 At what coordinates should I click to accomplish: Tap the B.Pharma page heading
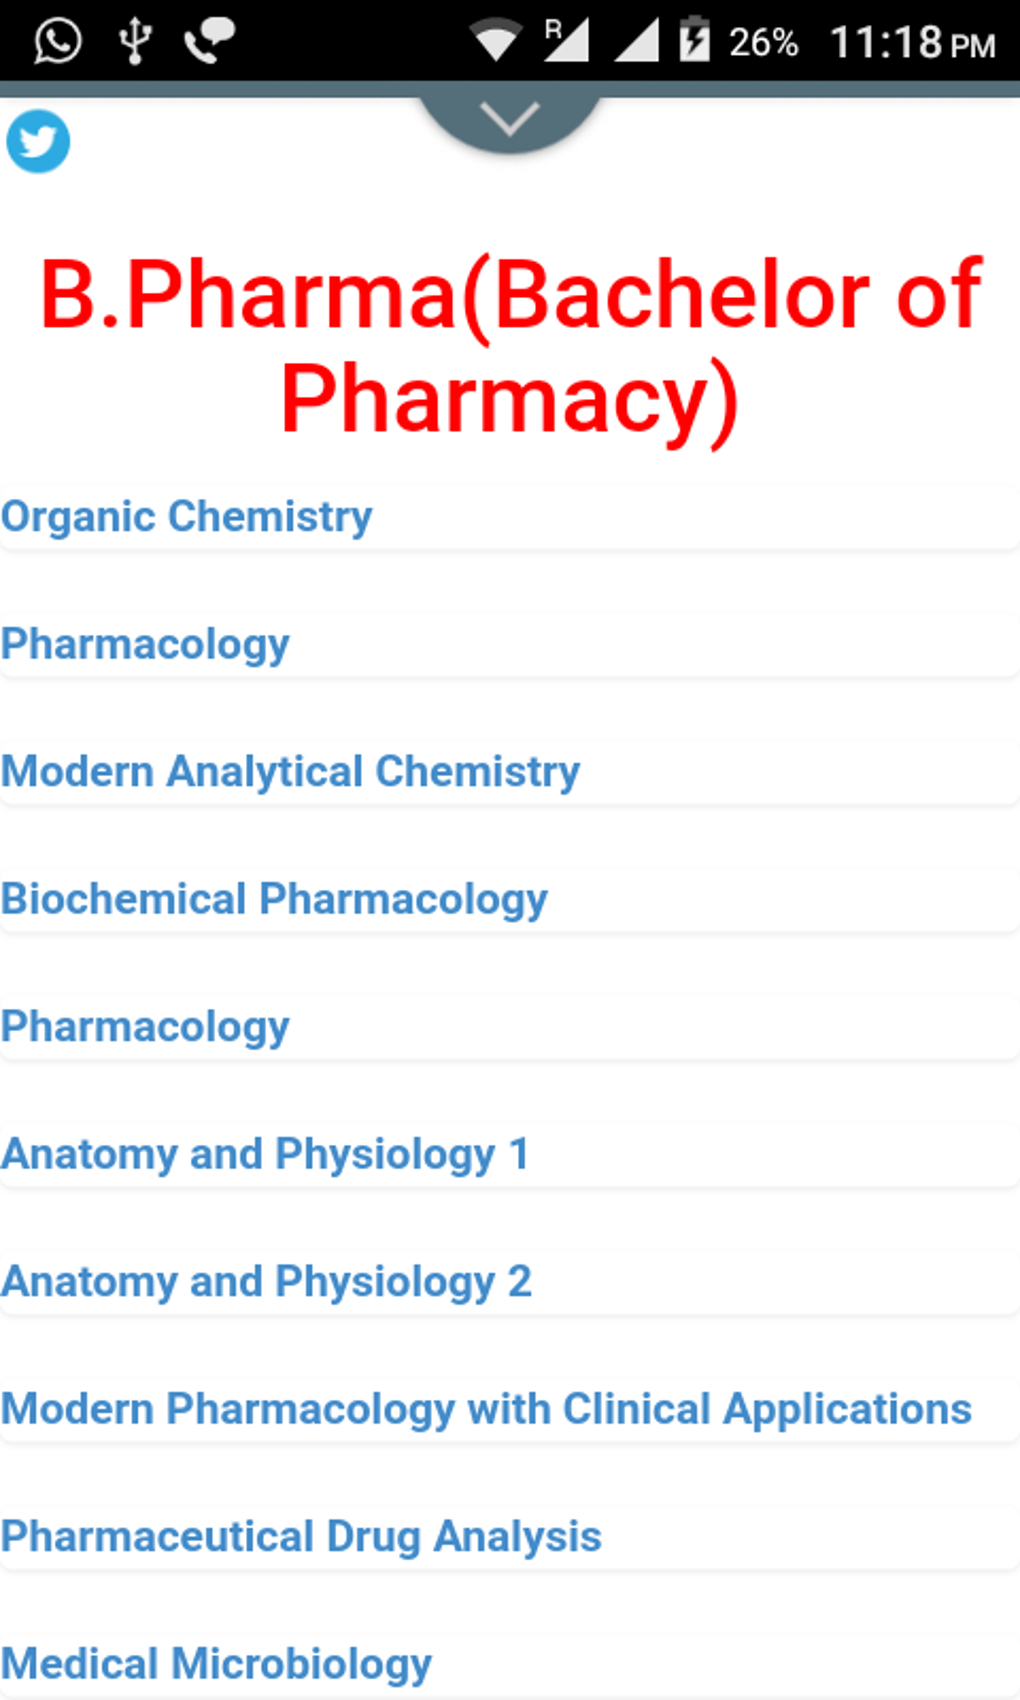tap(510, 345)
